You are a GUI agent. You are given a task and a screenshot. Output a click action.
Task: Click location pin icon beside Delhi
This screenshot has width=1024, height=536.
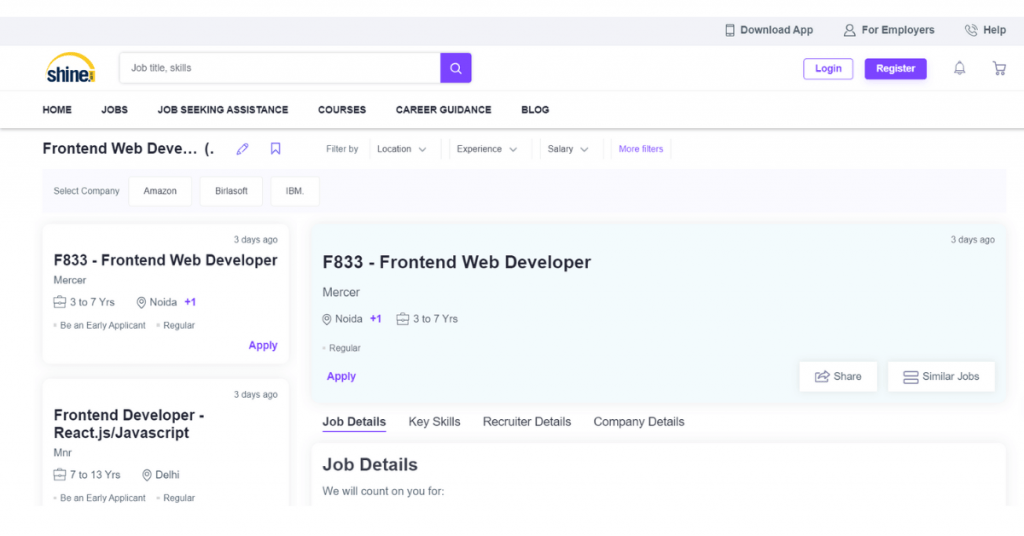pos(147,475)
